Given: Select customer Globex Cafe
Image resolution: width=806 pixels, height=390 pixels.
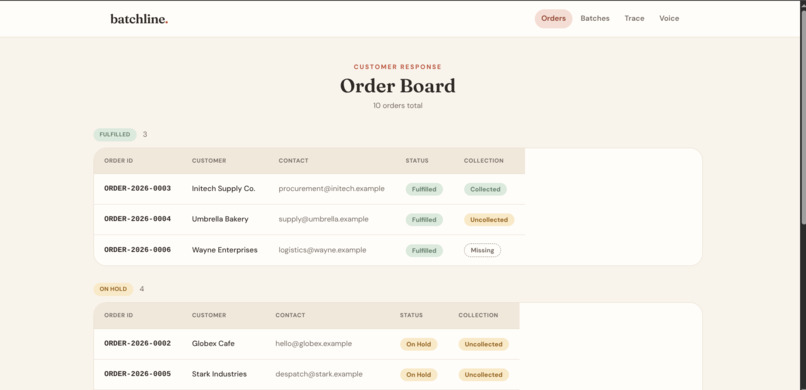Looking at the screenshot, I should pyautogui.click(x=213, y=343).
